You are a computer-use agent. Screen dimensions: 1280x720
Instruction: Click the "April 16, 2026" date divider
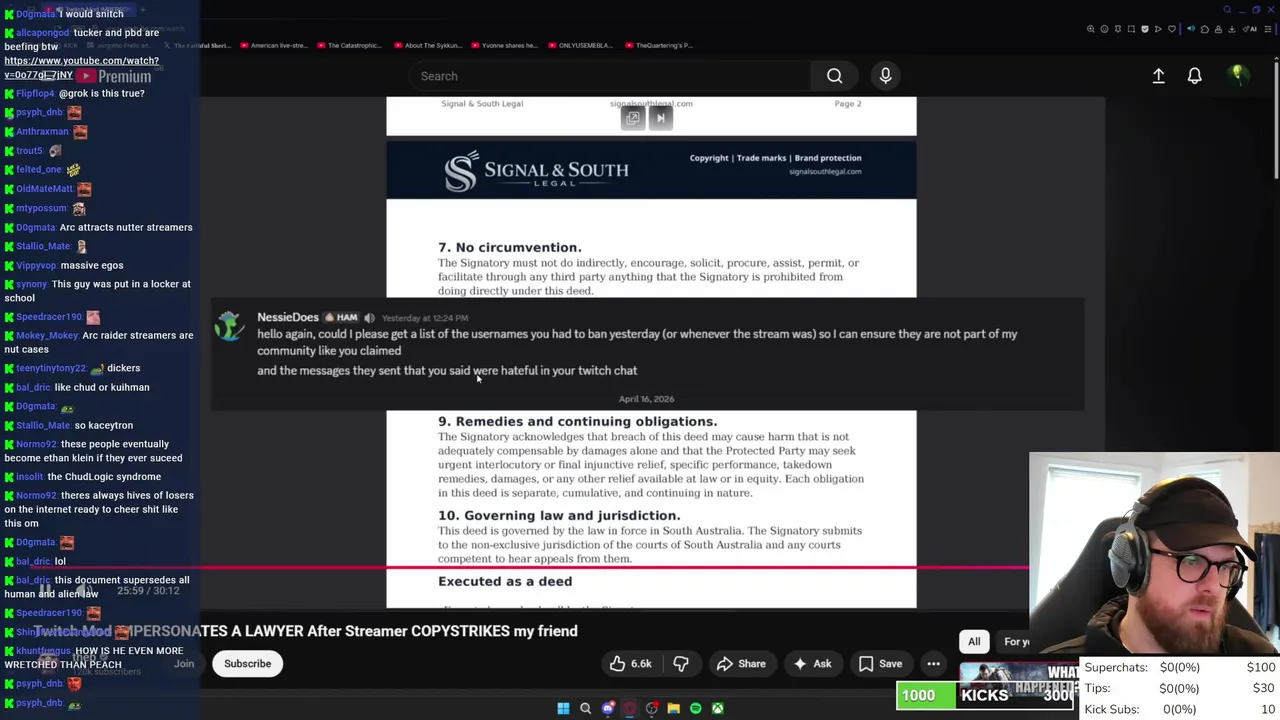(x=646, y=399)
